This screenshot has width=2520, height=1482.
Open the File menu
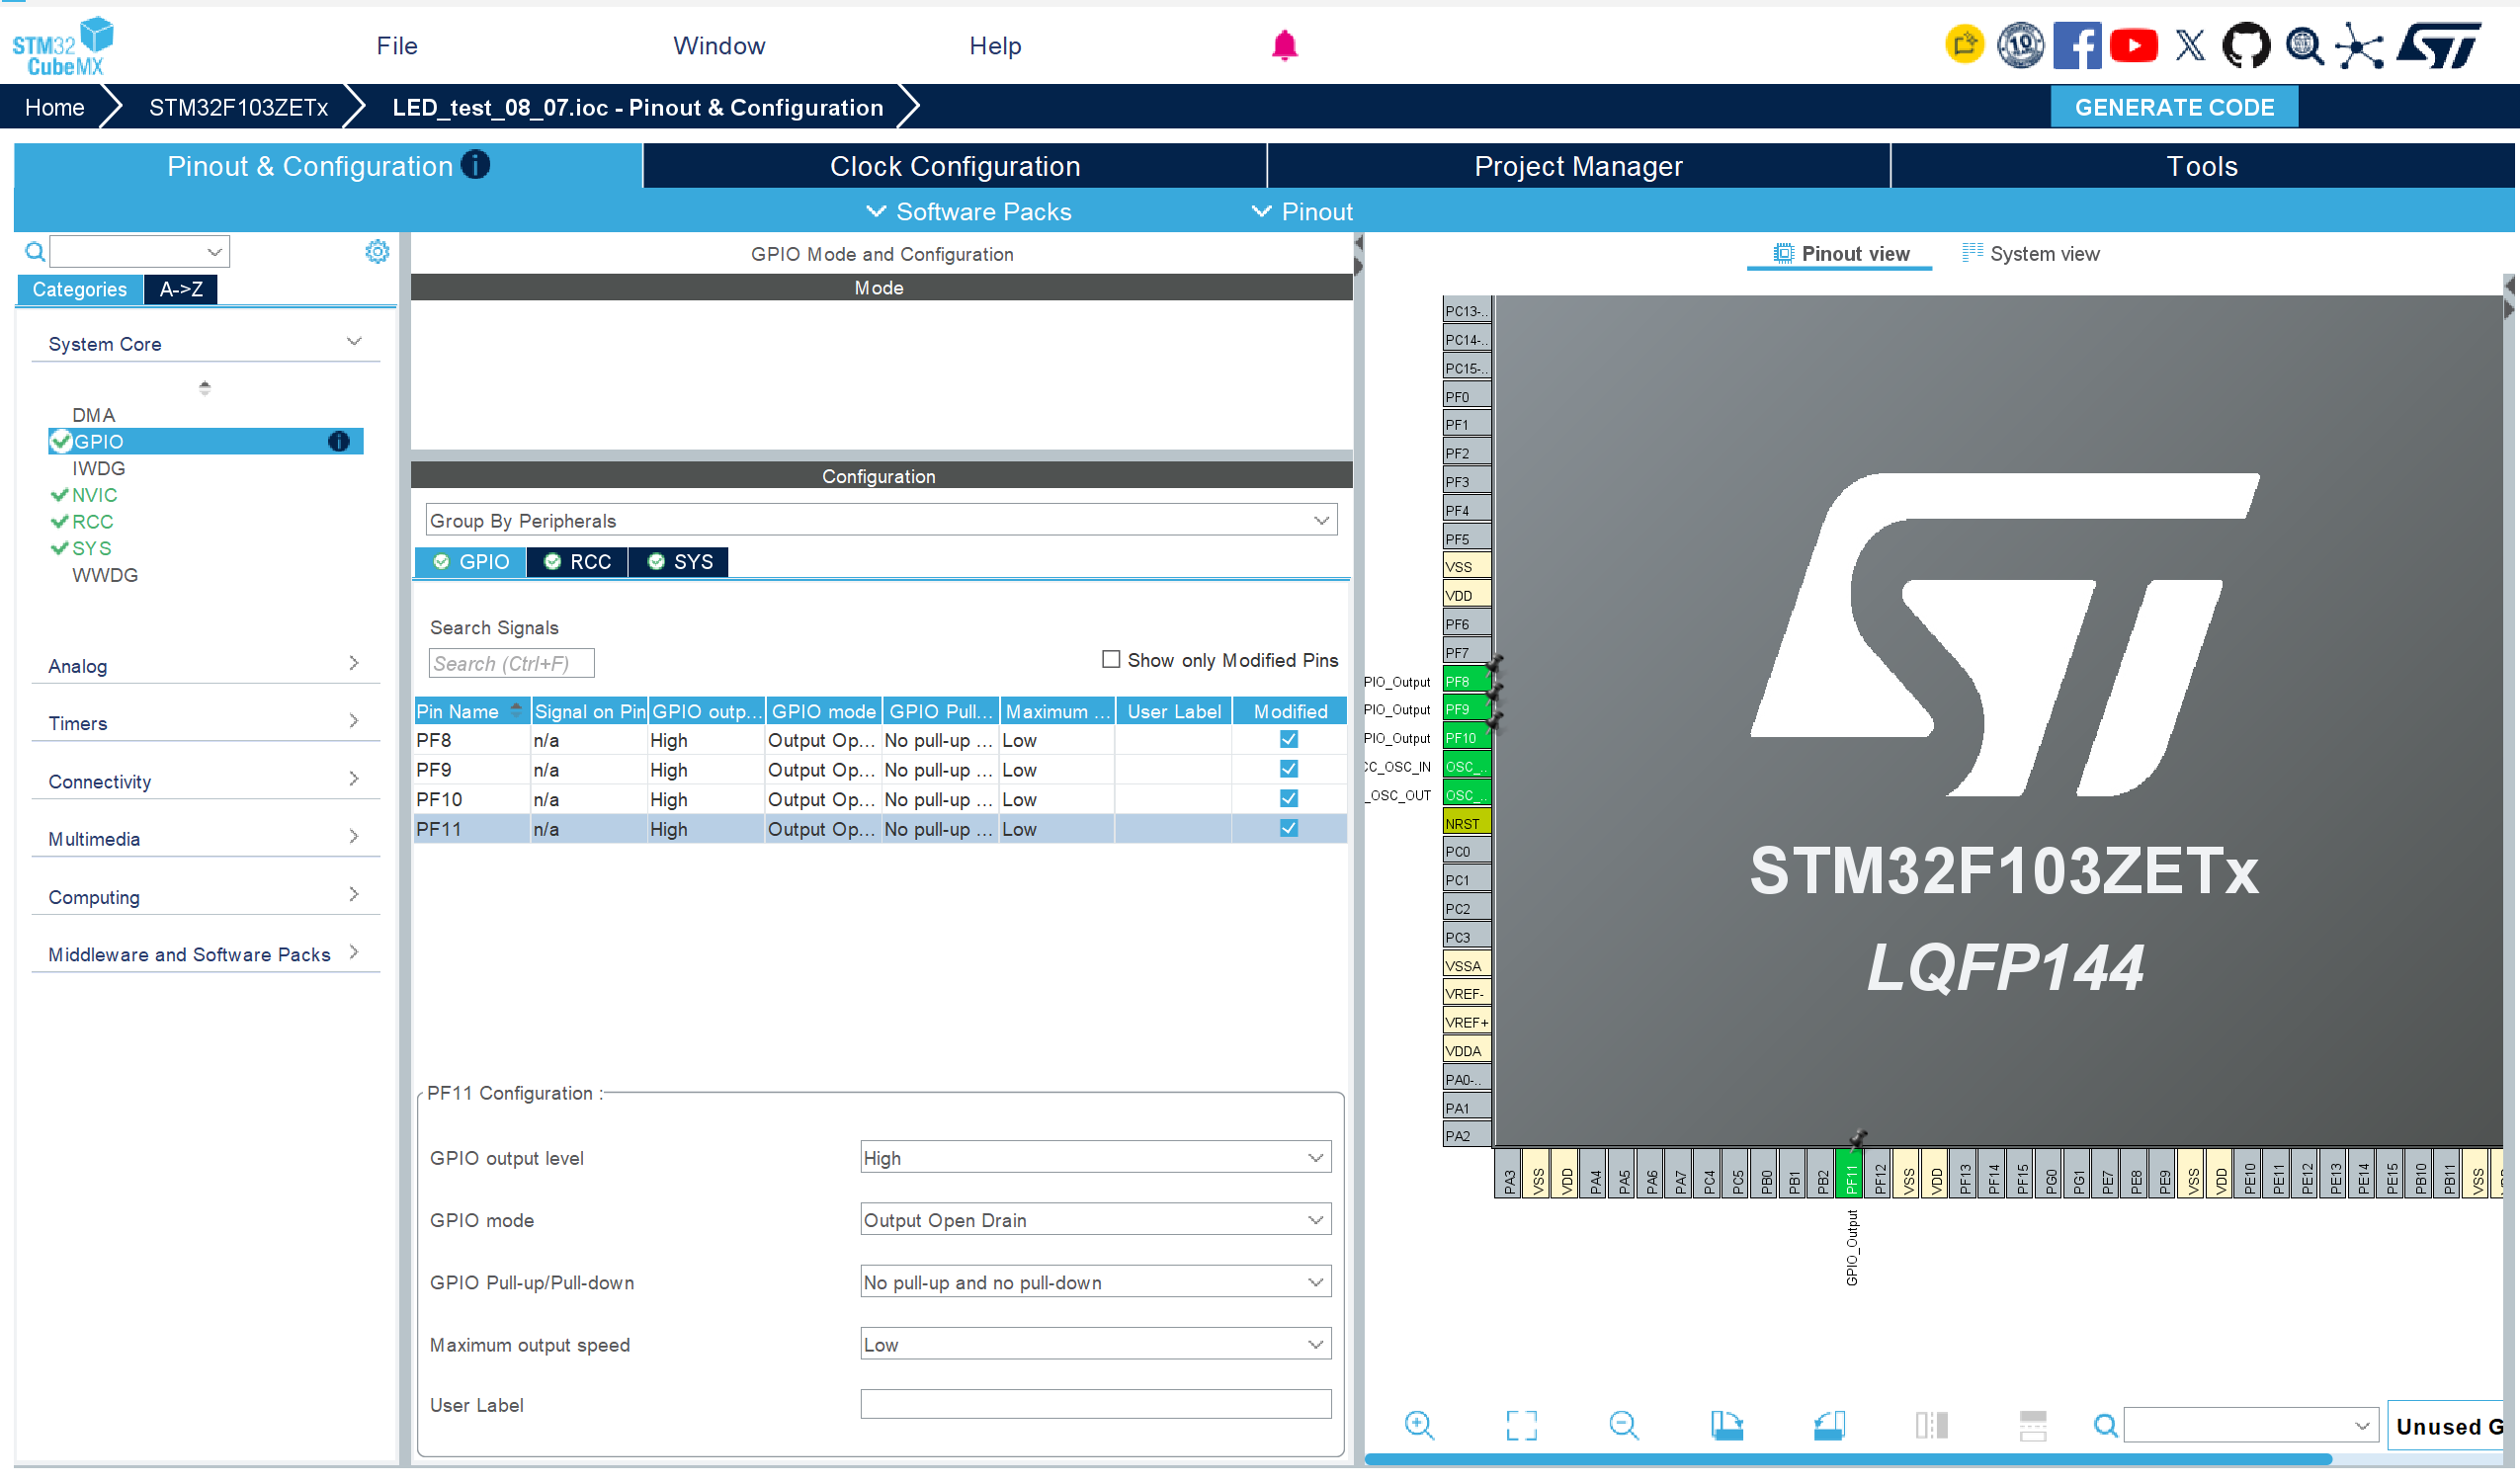click(x=397, y=46)
